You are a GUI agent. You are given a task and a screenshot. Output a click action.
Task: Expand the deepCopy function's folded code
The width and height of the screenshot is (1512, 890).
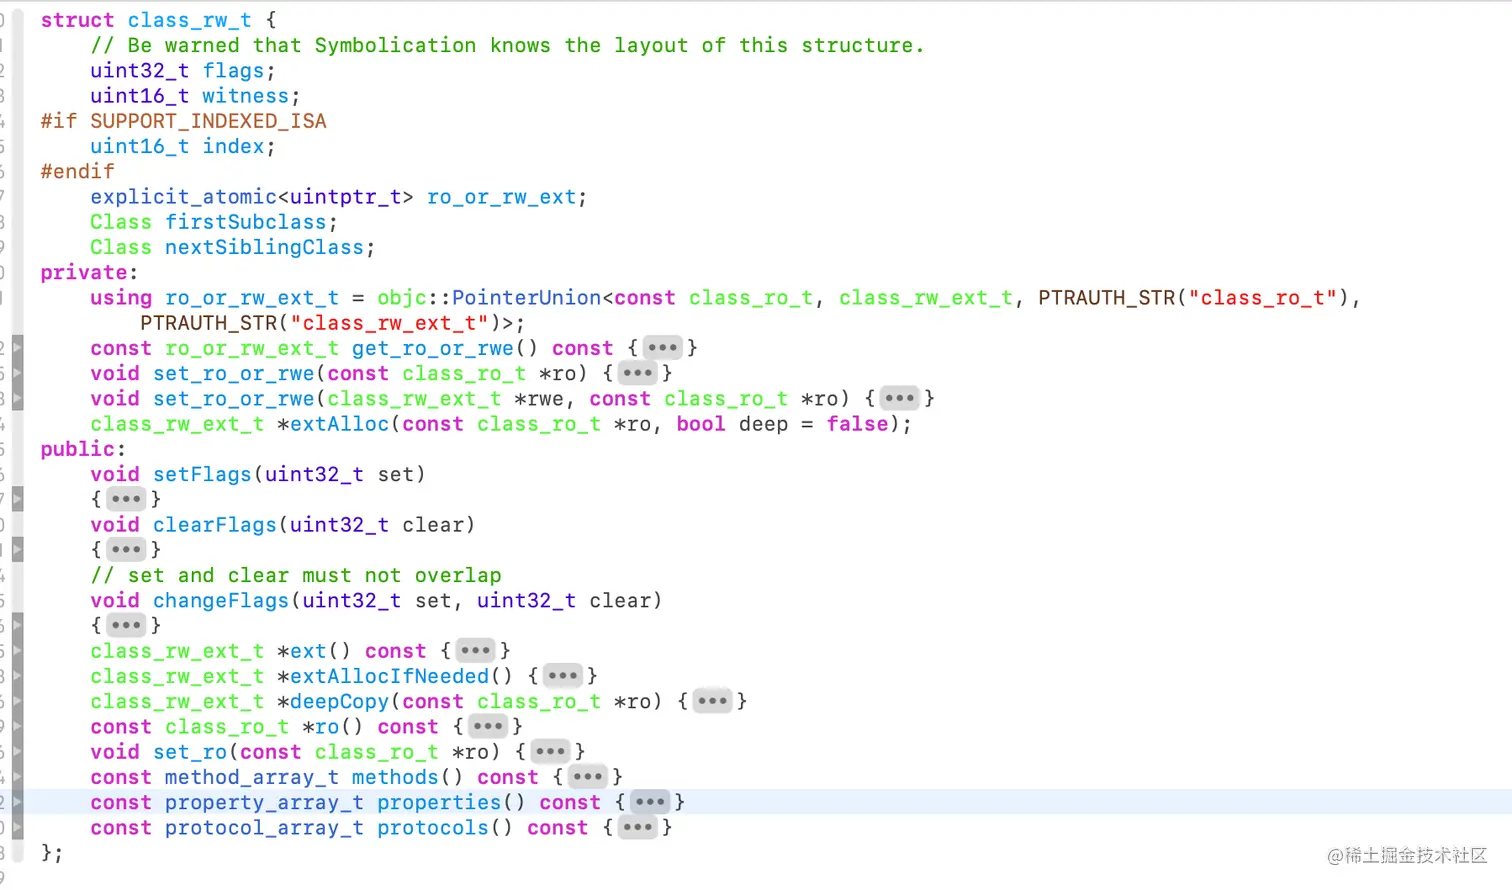(x=712, y=701)
